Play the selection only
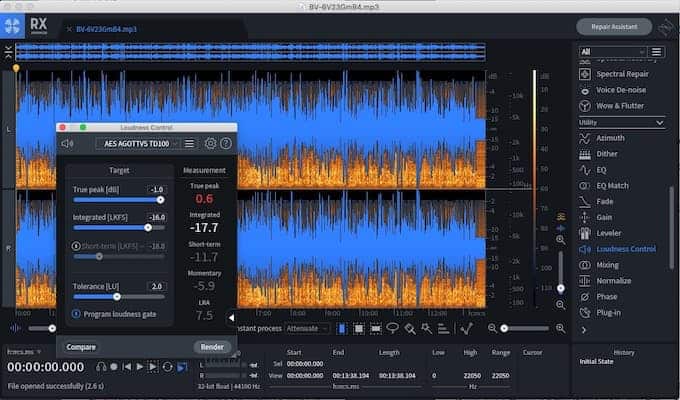680x400 pixels. click(x=153, y=367)
